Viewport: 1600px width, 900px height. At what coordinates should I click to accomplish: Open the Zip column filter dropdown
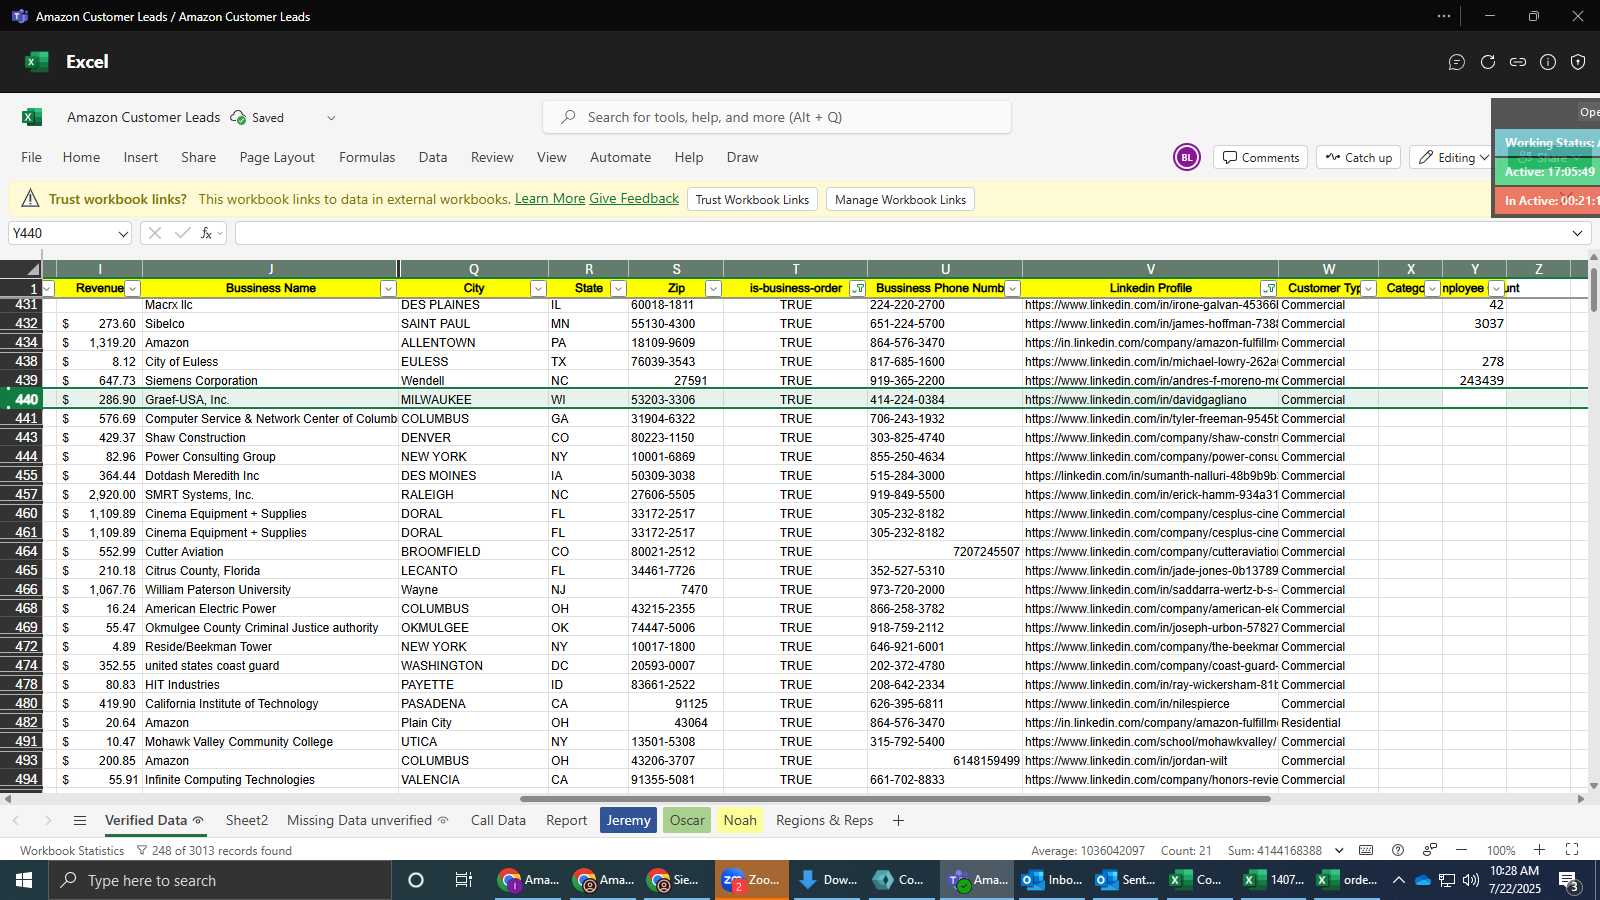point(713,289)
